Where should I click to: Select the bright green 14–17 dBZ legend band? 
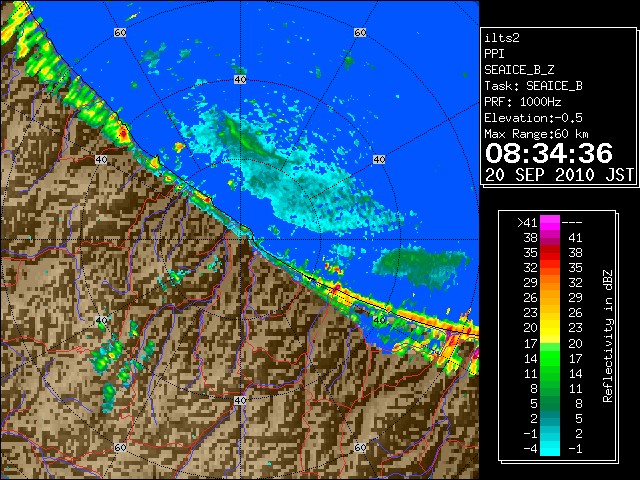[550, 358]
